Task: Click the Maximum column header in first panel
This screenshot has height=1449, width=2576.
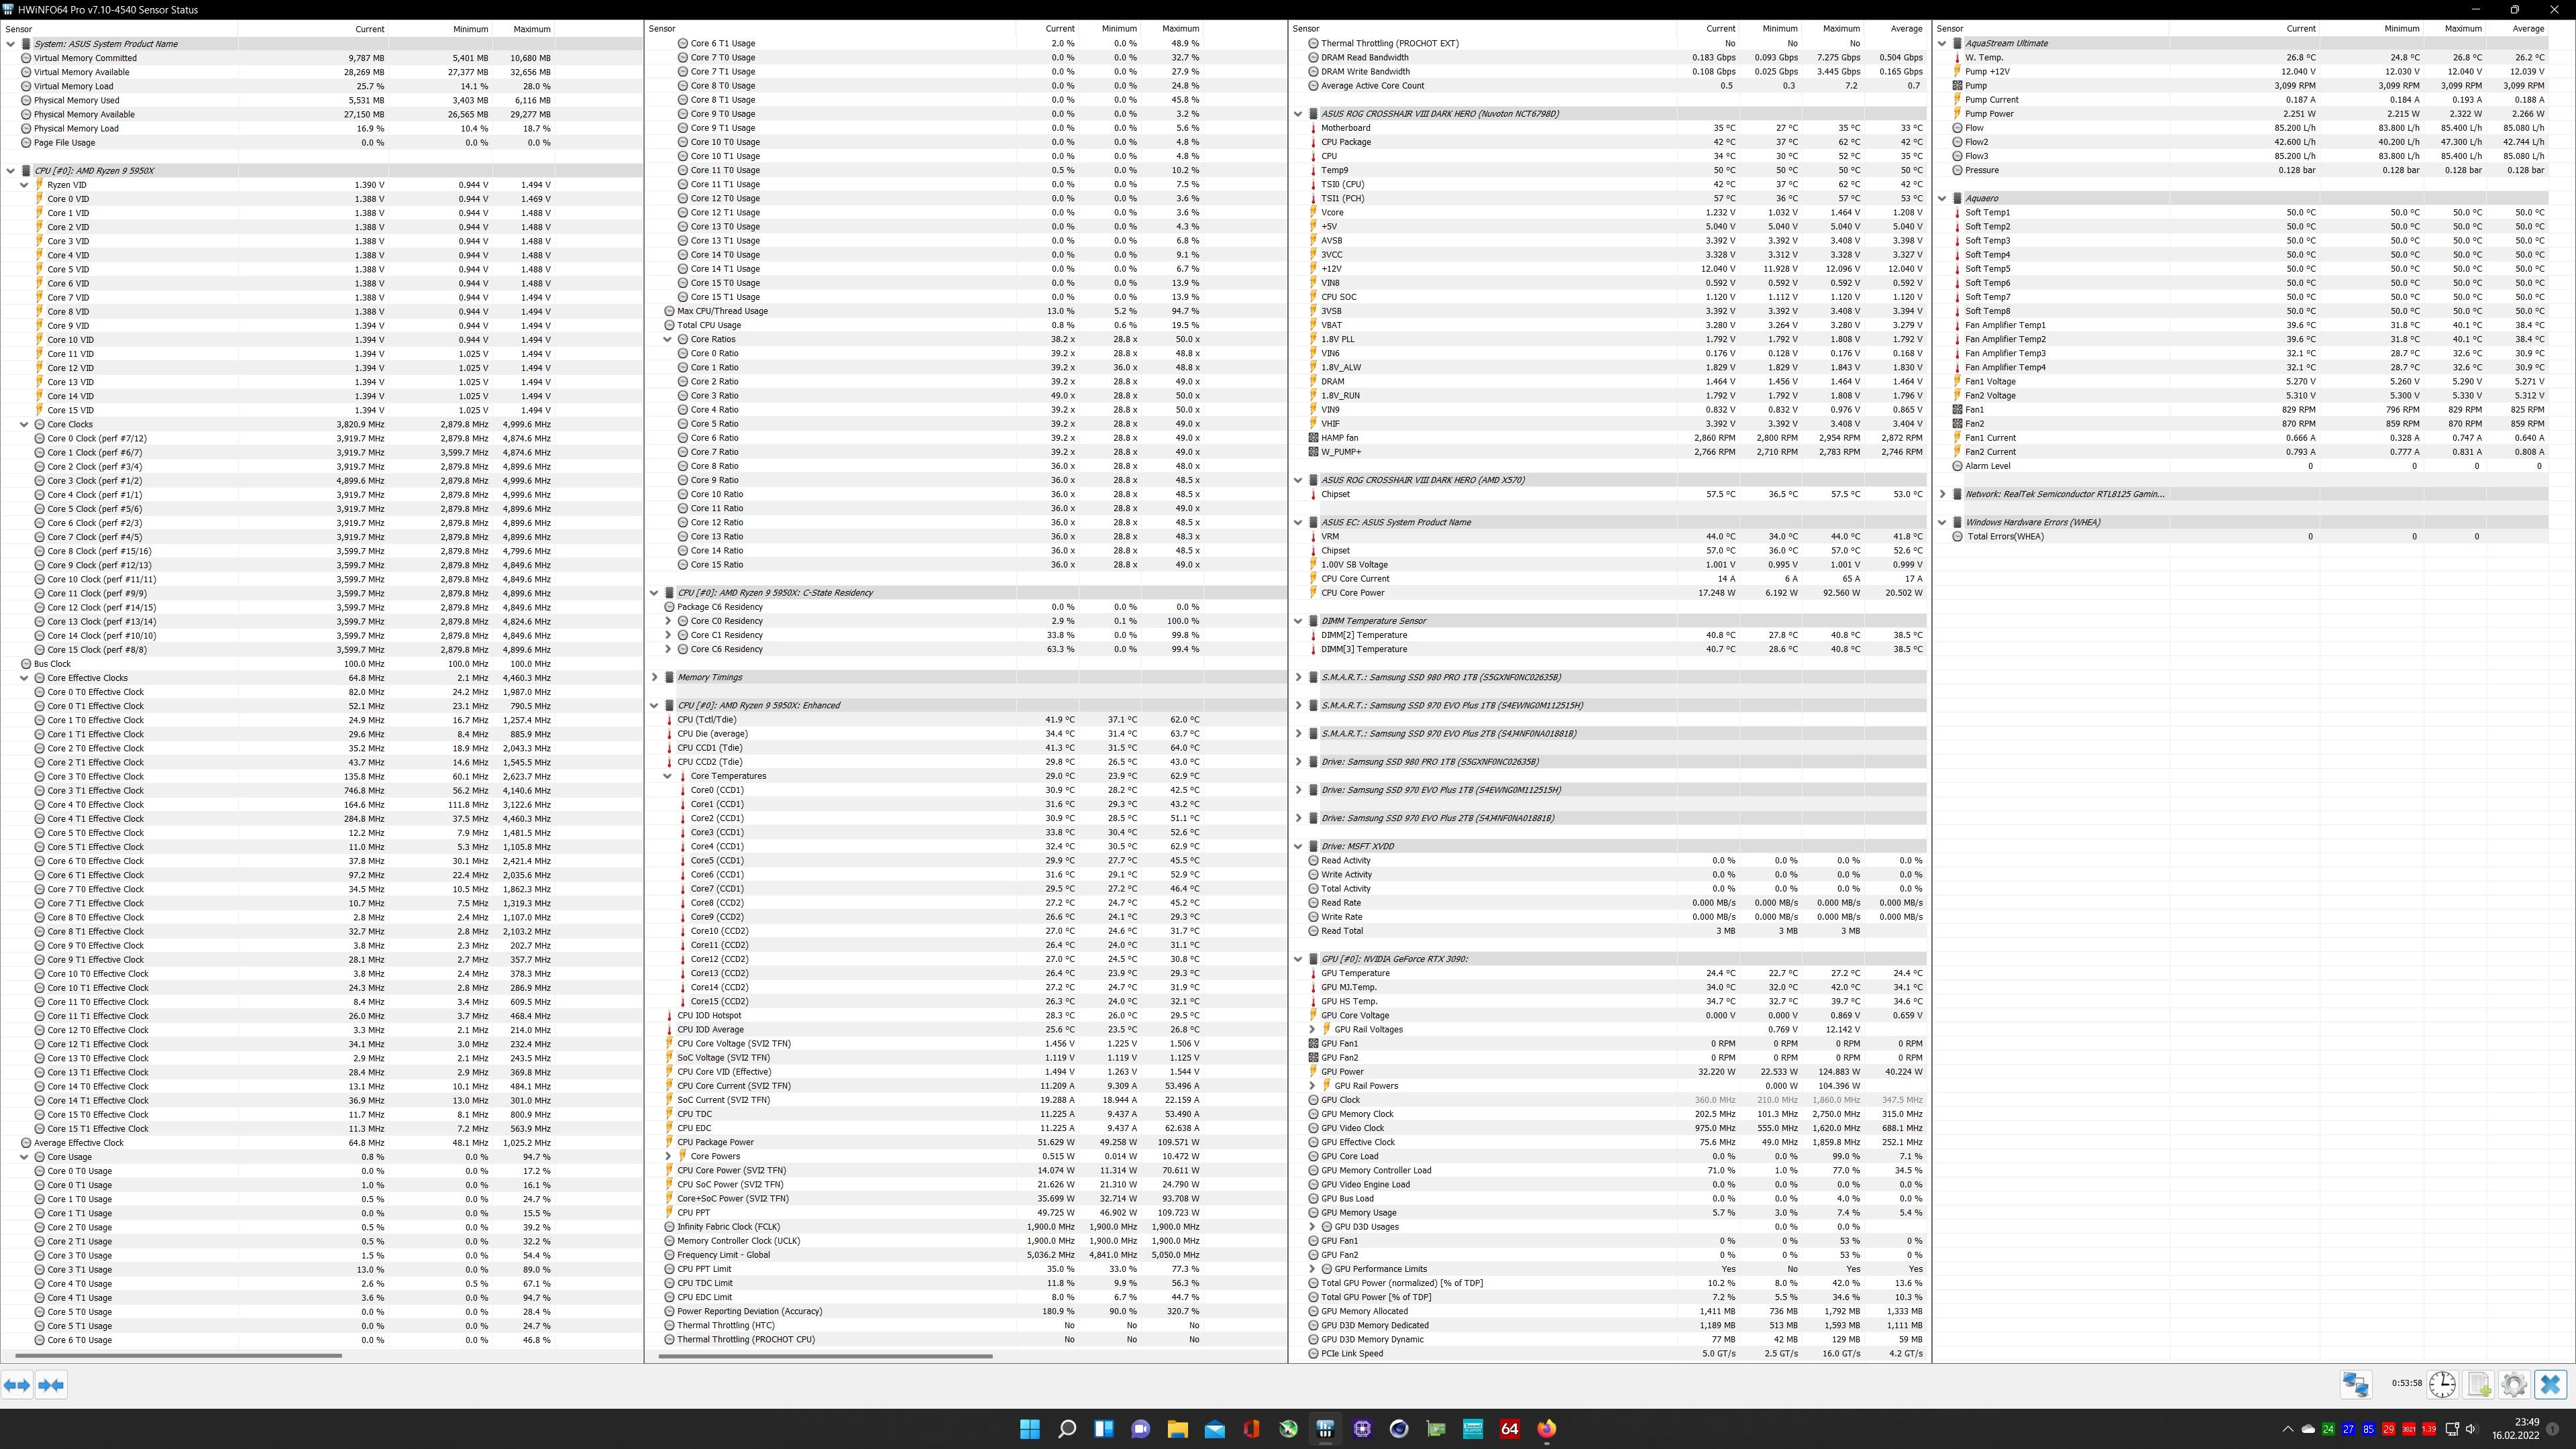Action: click(531, 29)
